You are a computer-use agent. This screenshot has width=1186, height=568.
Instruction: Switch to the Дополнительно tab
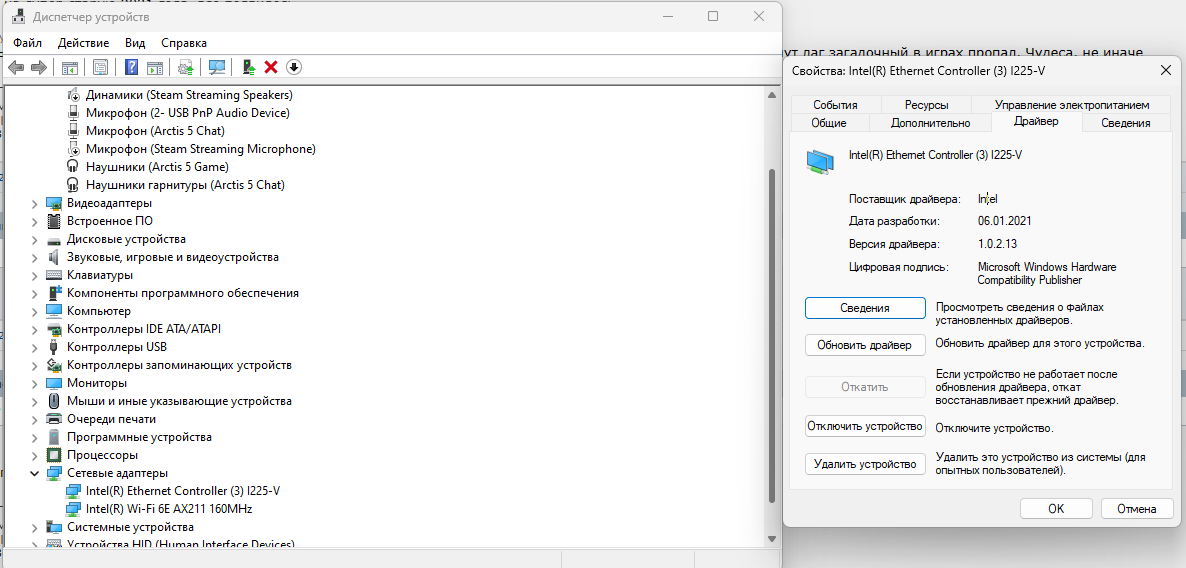pyautogui.click(x=930, y=123)
